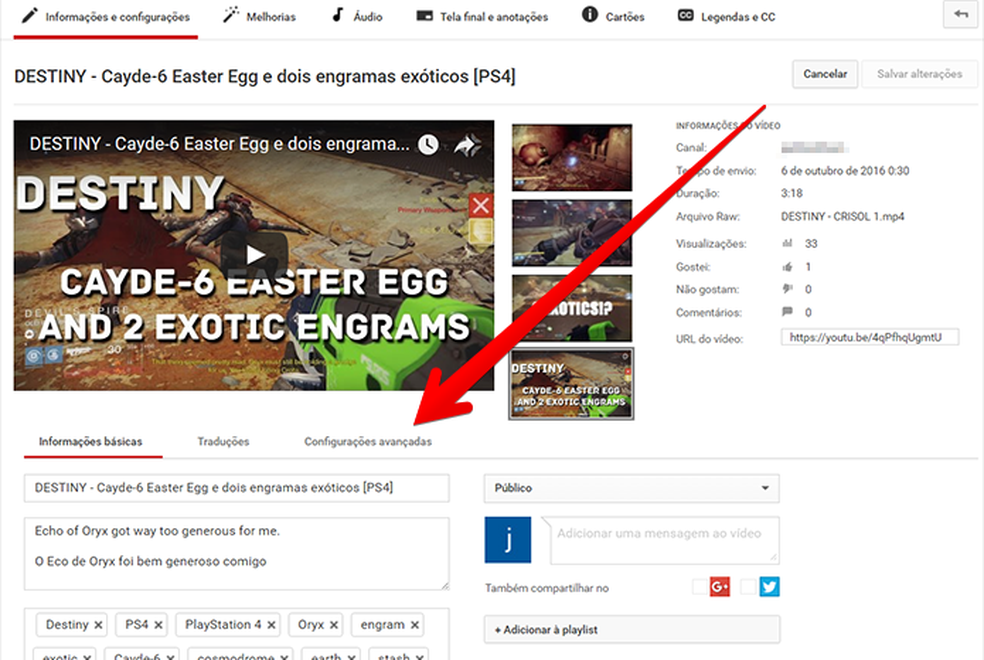
Task: Close the red X annotation on video
Action: pyautogui.click(x=481, y=205)
